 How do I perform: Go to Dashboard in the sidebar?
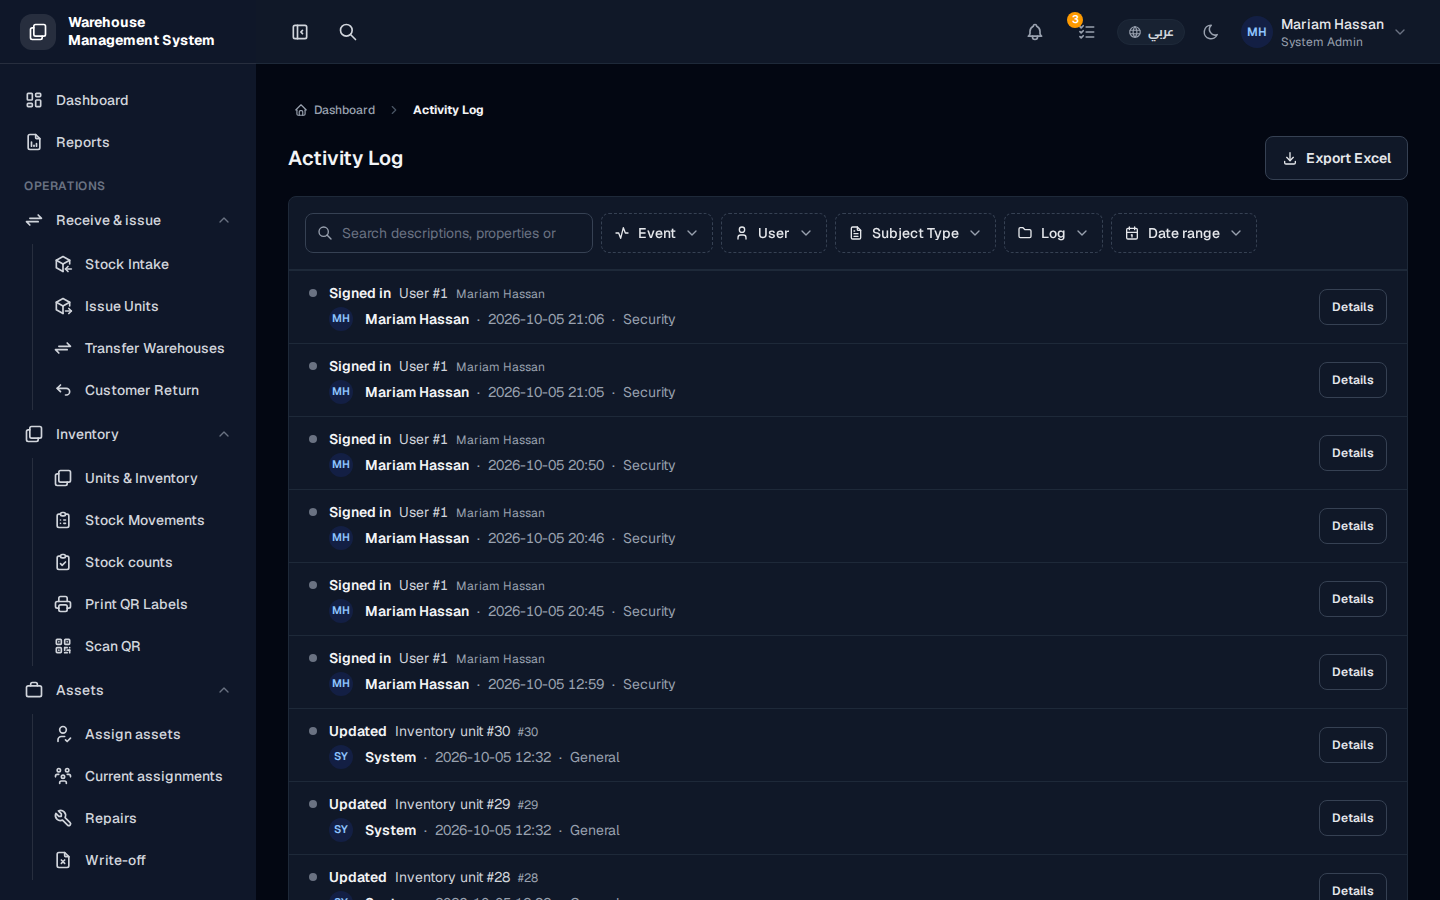coord(128,100)
